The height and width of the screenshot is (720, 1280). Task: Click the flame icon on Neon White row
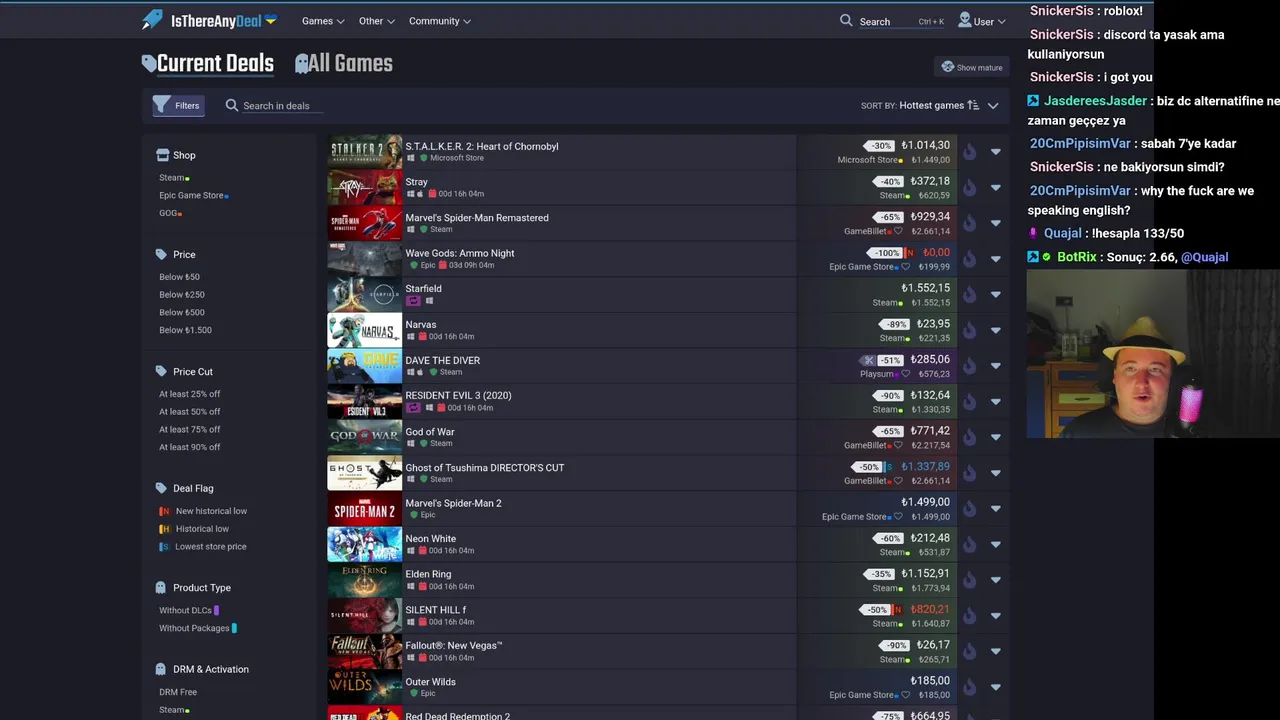(969, 544)
